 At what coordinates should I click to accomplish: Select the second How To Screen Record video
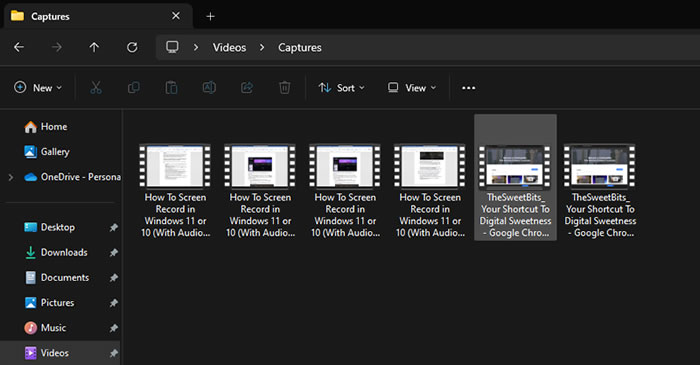click(260, 191)
